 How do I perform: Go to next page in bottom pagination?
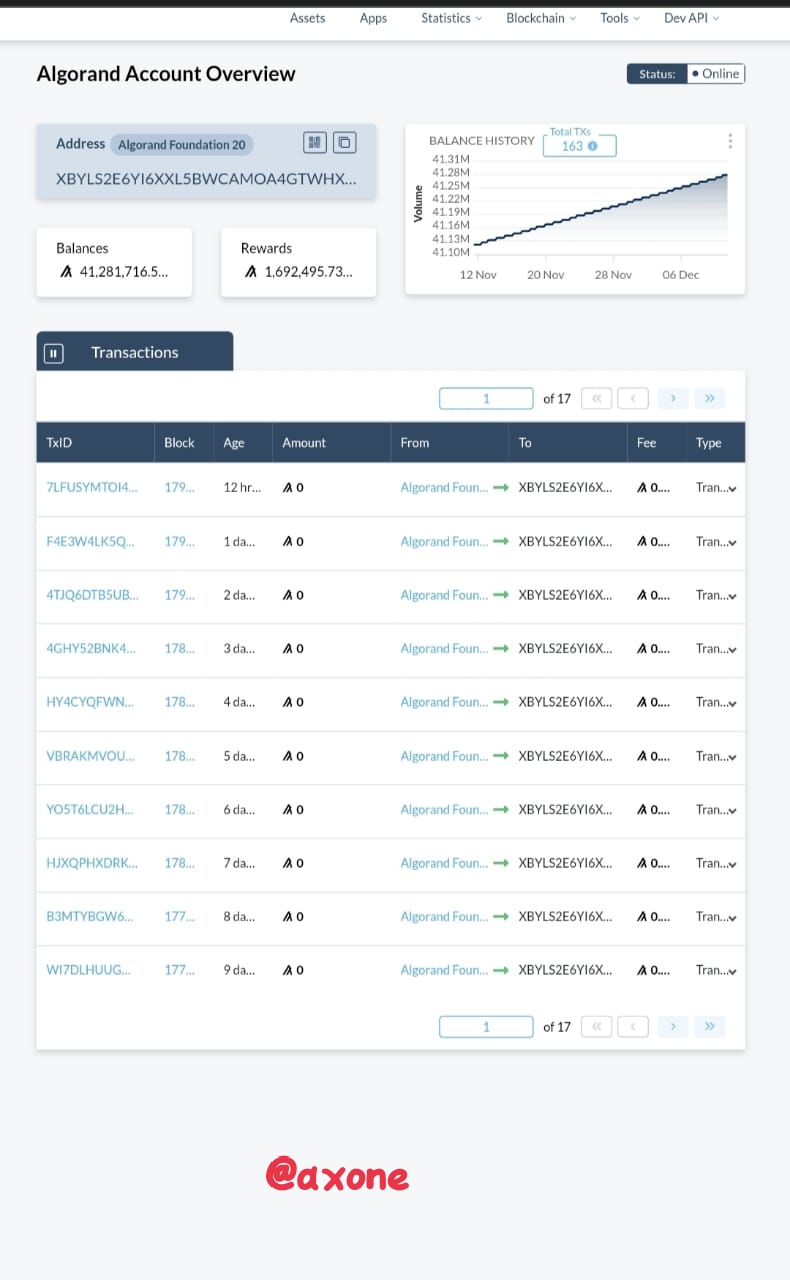pos(673,1026)
